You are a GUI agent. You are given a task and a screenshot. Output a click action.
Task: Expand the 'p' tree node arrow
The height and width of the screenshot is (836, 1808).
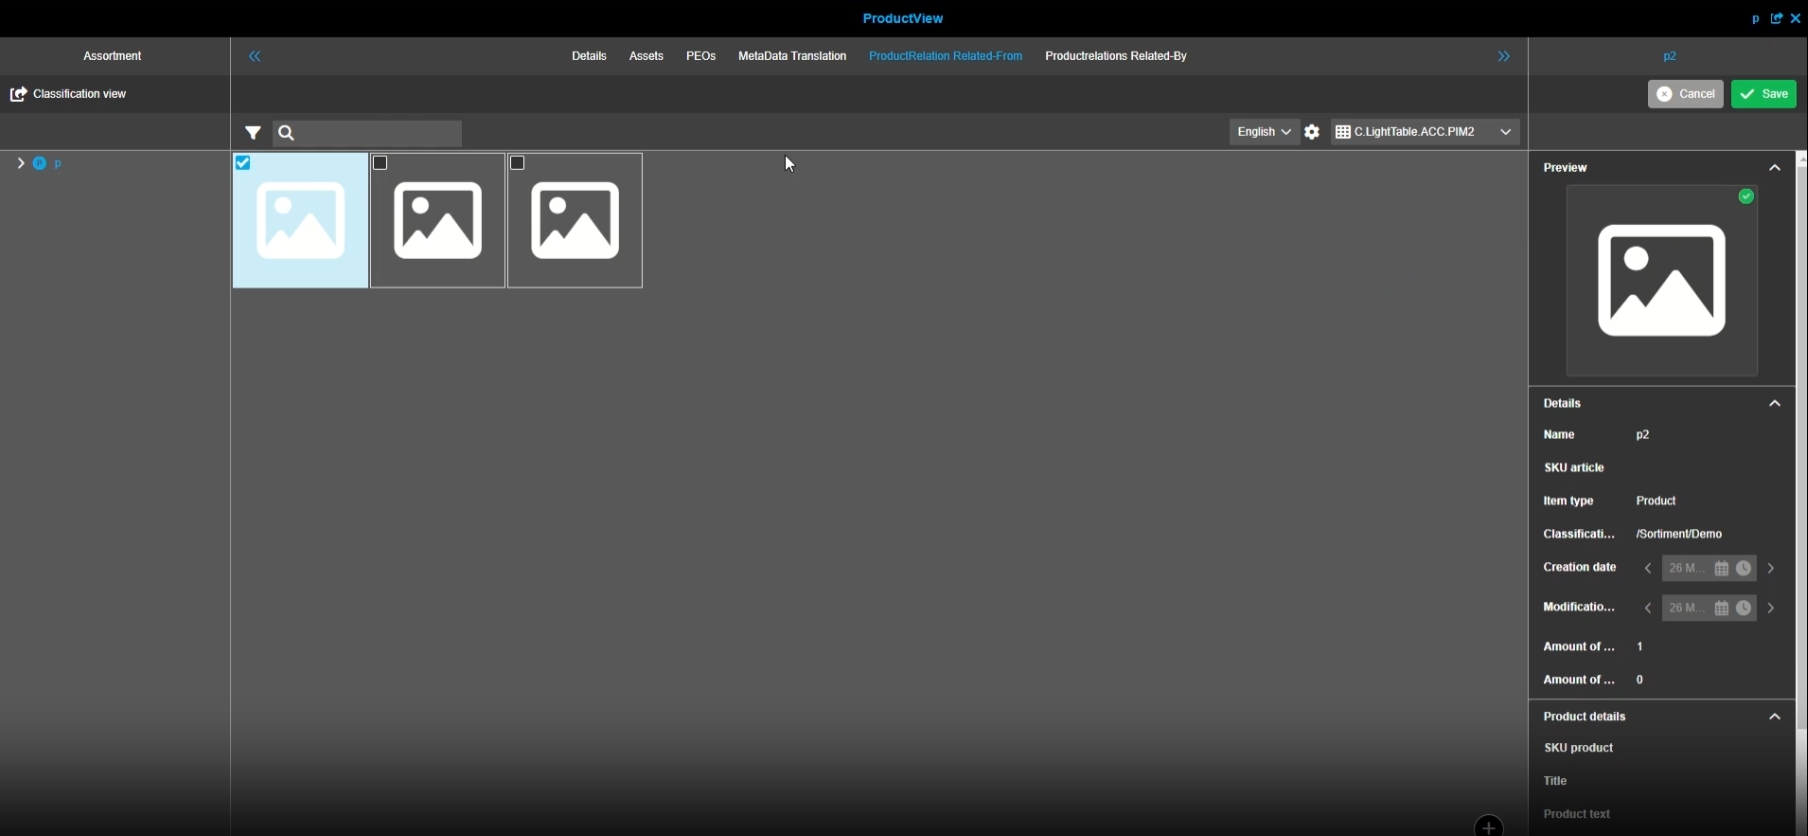pos(20,163)
